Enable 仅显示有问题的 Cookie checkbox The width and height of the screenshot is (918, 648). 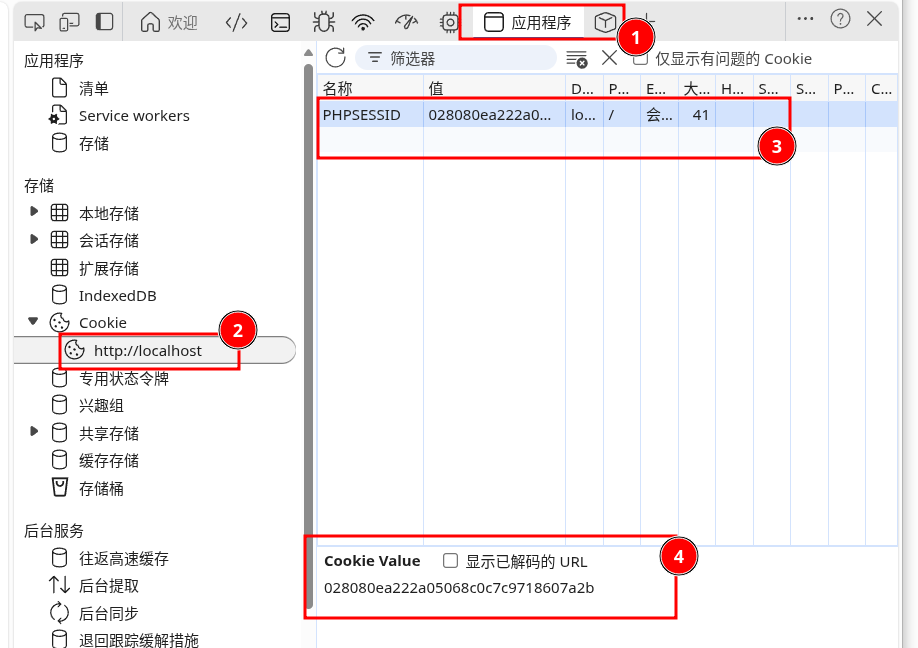tap(641, 58)
